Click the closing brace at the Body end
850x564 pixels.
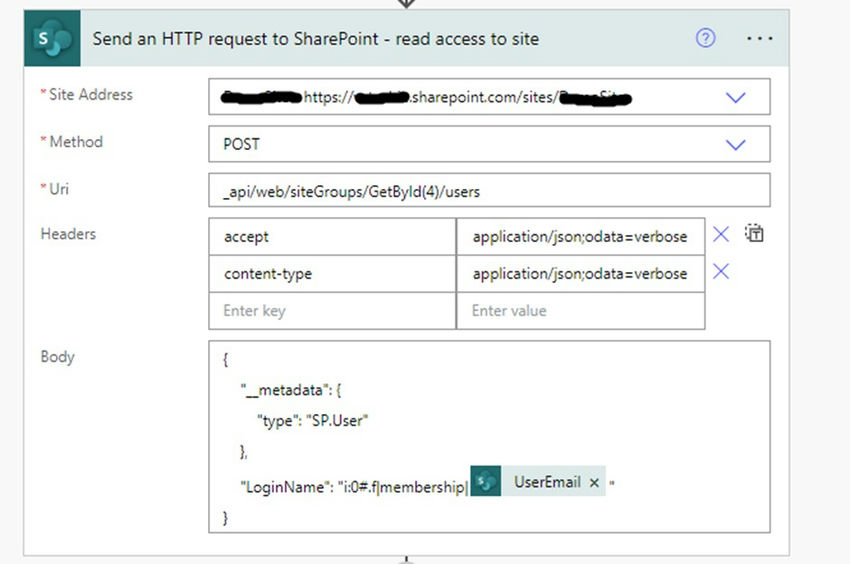(x=226, y=518)
